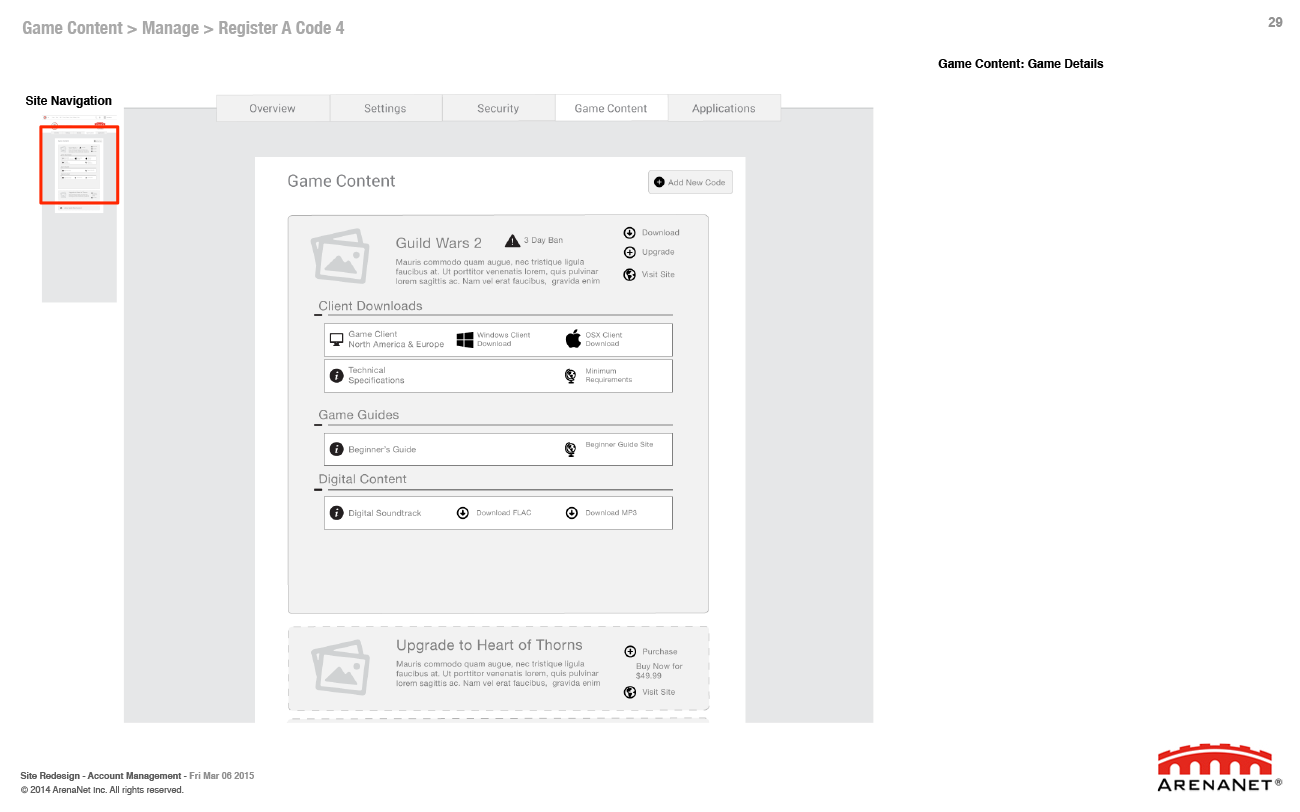The image size is (1300, 812).
Task: Click the Game Client monitor icon
Action: (337, 339)
